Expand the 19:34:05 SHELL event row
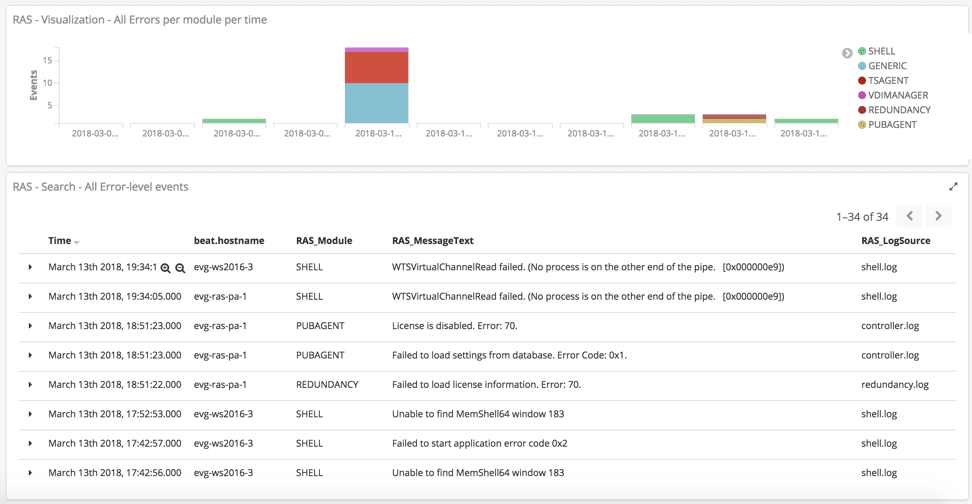This screenshot has height=504, width=972. coord(30,296)
